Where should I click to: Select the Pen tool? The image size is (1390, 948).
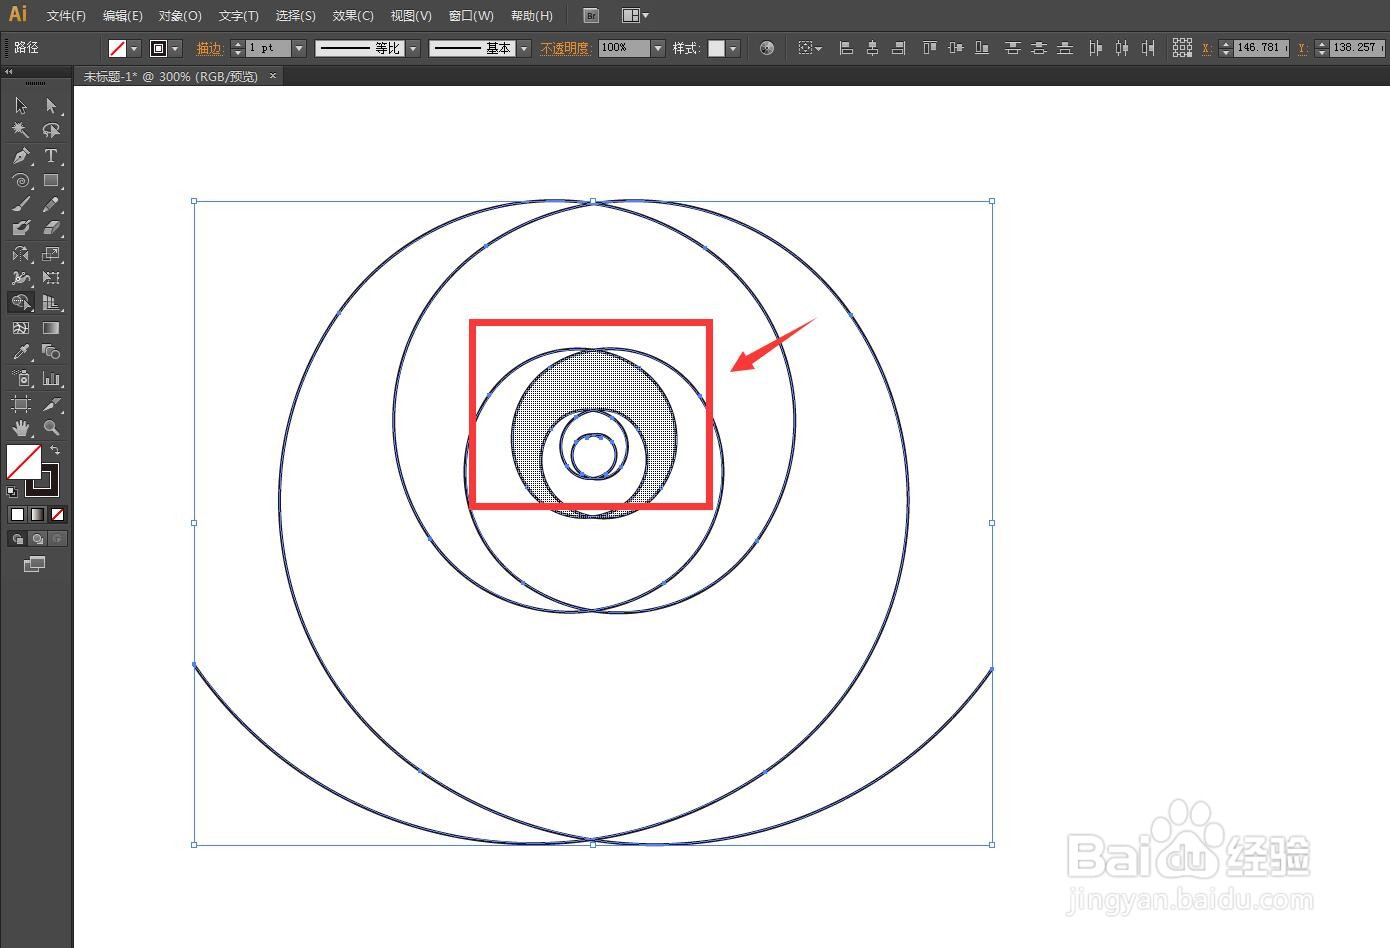pyautogui.click(x=21, y=156)
